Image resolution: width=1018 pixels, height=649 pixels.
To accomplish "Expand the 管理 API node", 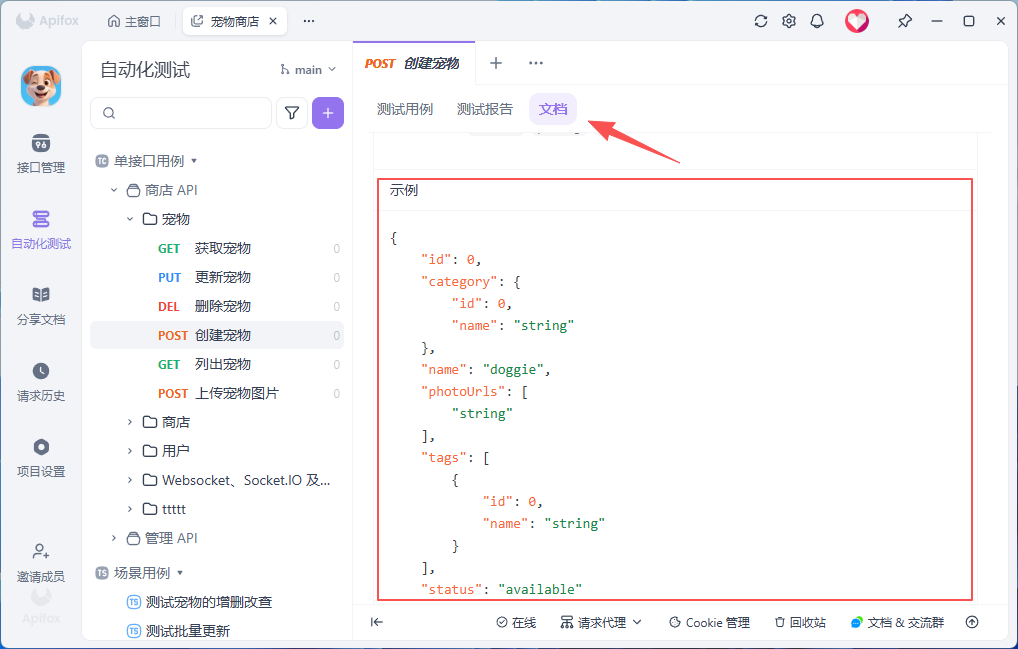I will click(114, 538).
